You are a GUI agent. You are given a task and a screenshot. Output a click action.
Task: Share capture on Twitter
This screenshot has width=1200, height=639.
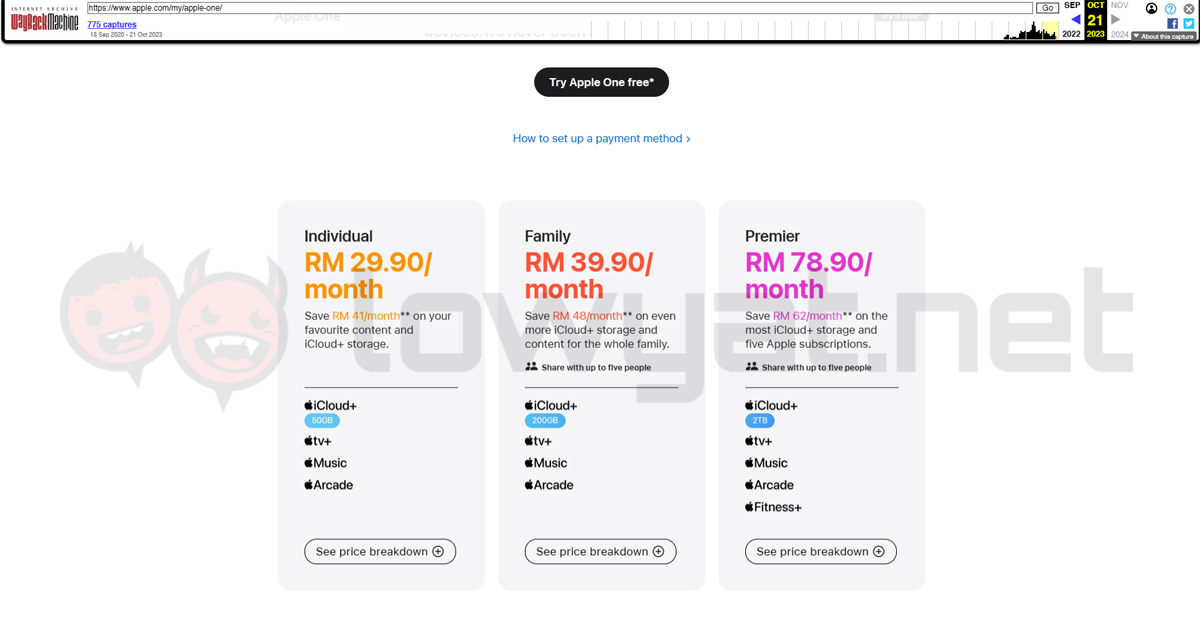click(1188, 23)
